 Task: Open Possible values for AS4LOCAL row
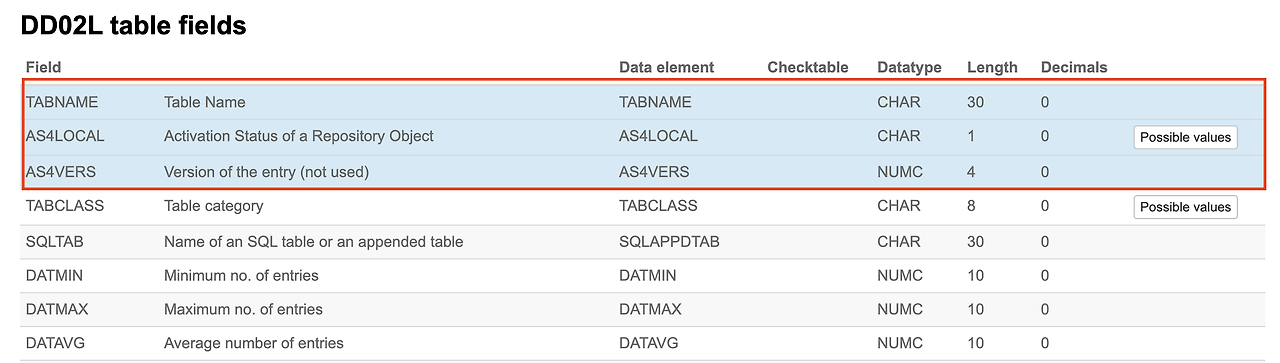tap(1185, 137)
